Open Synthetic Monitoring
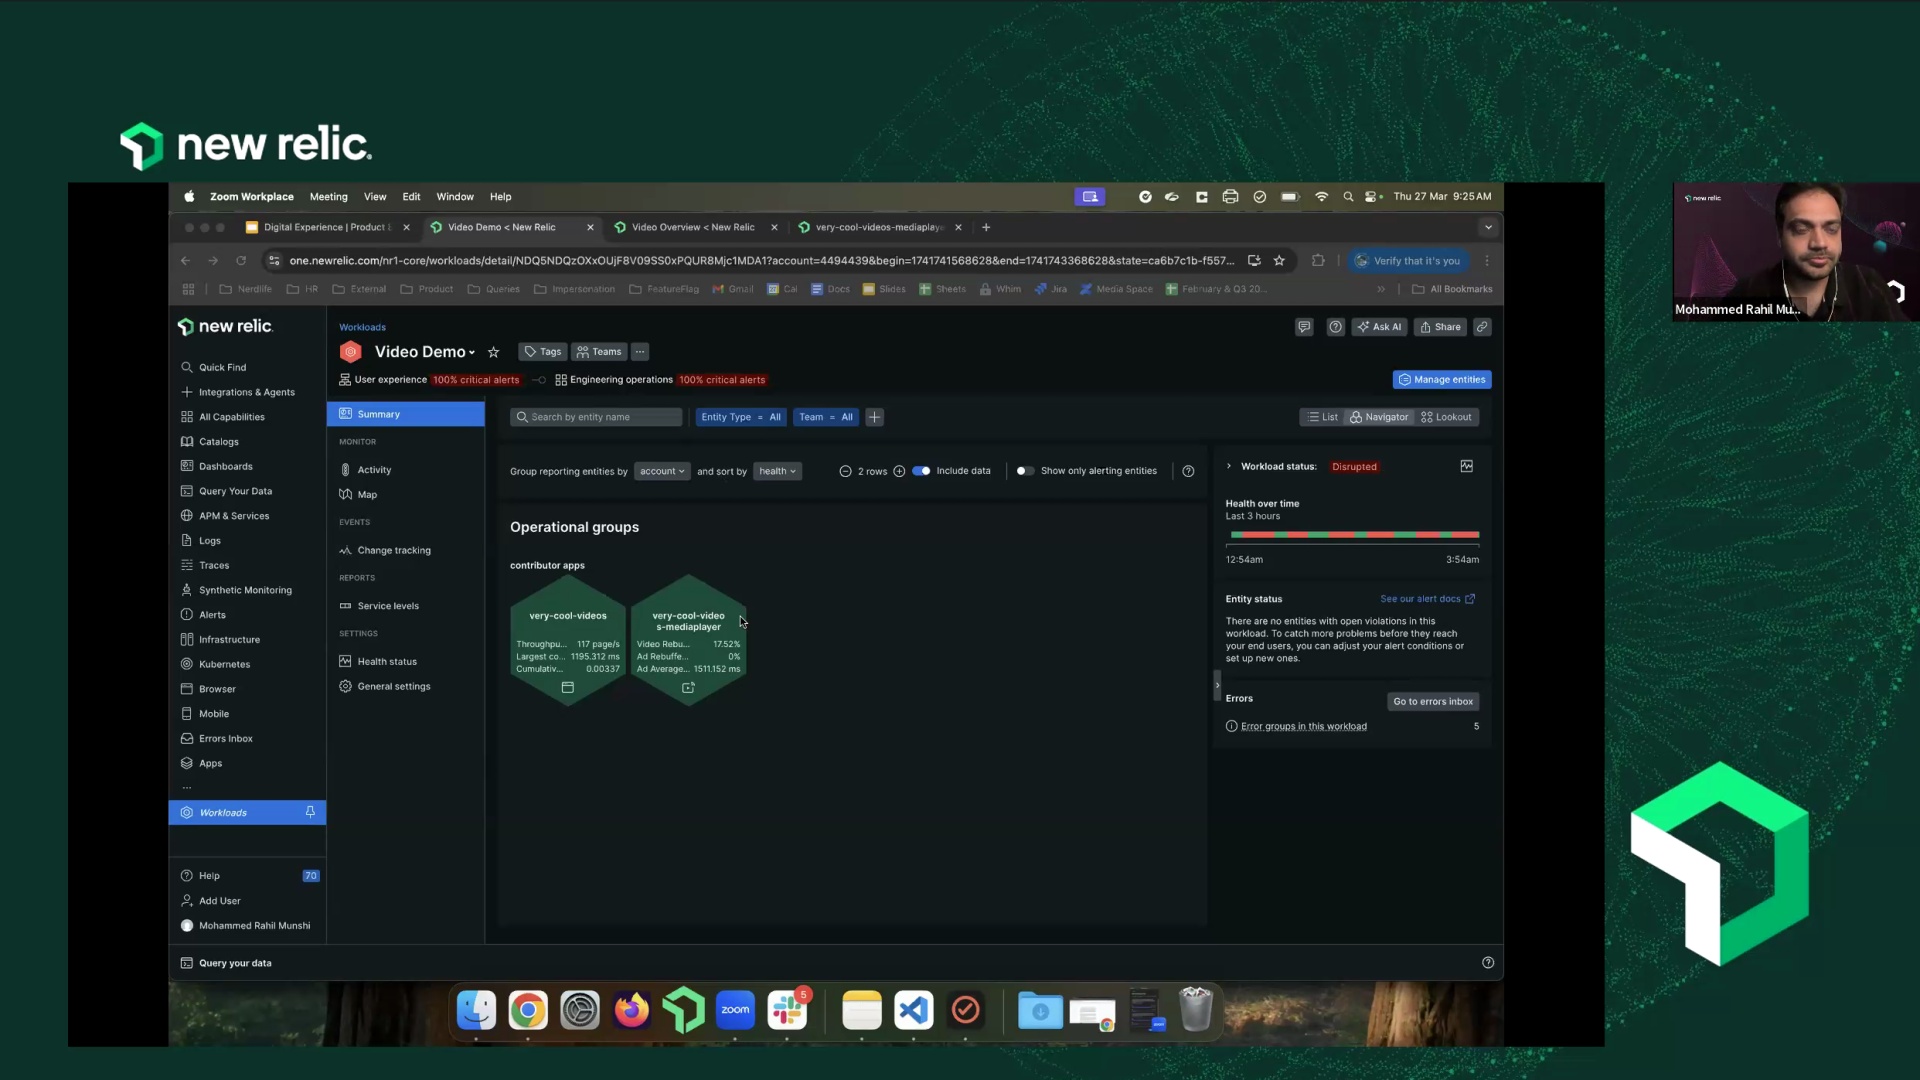1920x1080 pixels. (245, 590)
